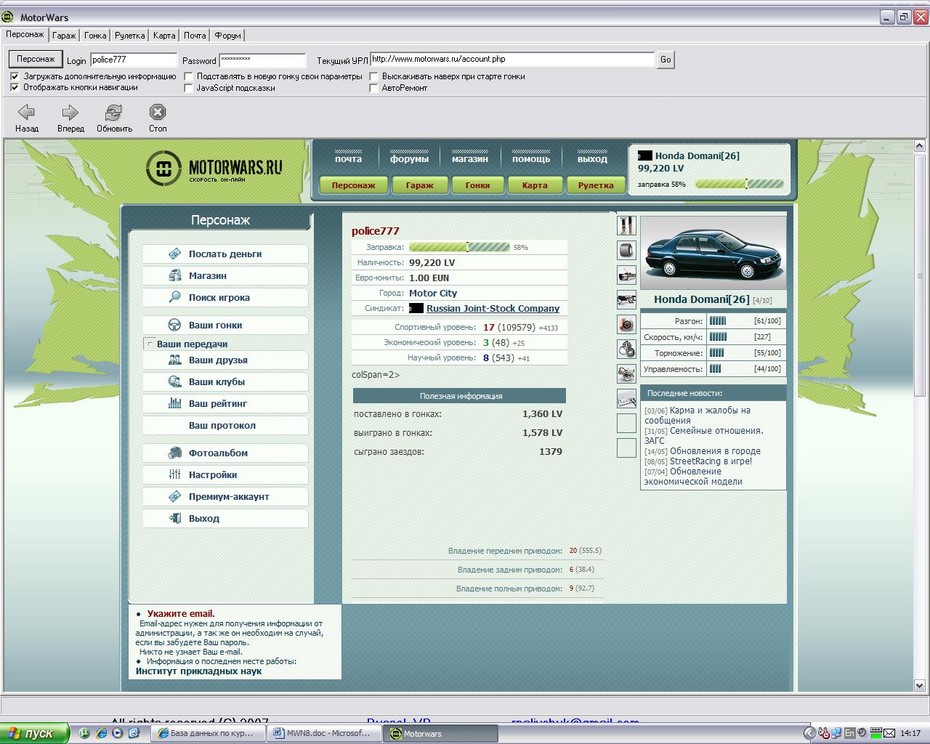The width and height of the screenshot is (930, 744).
Task: Enable the АвтоРемонт checkbox
Action: point(374,88)
